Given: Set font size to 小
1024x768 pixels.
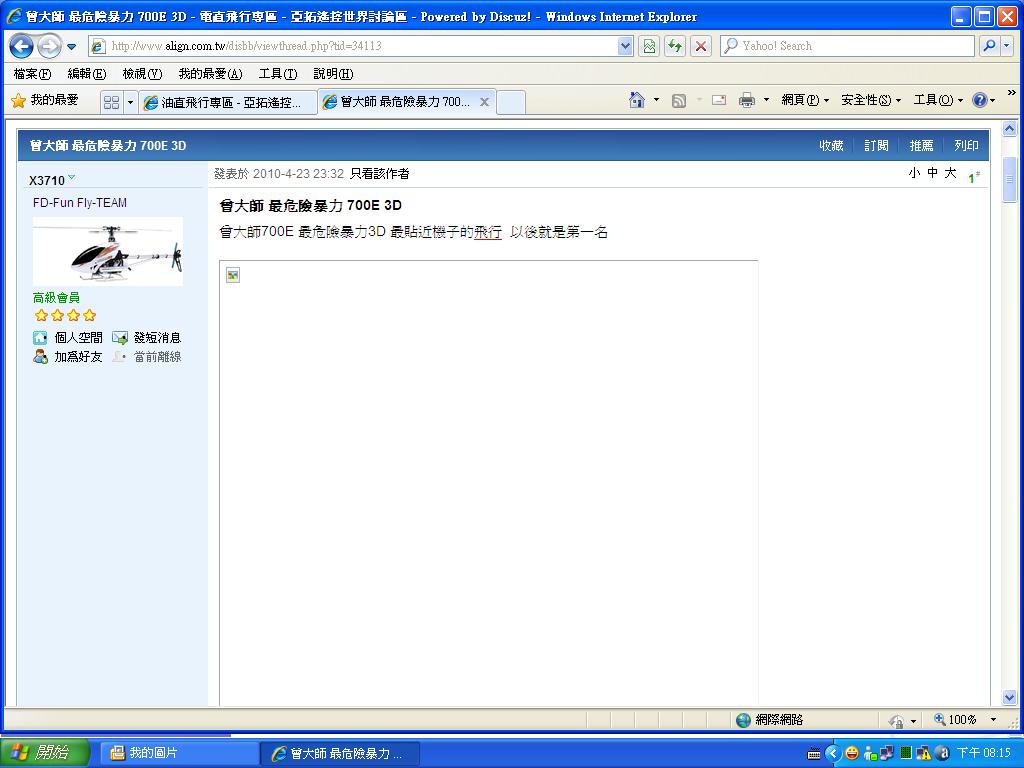Looking at the screenshot, I should click(x=914, y=172).
